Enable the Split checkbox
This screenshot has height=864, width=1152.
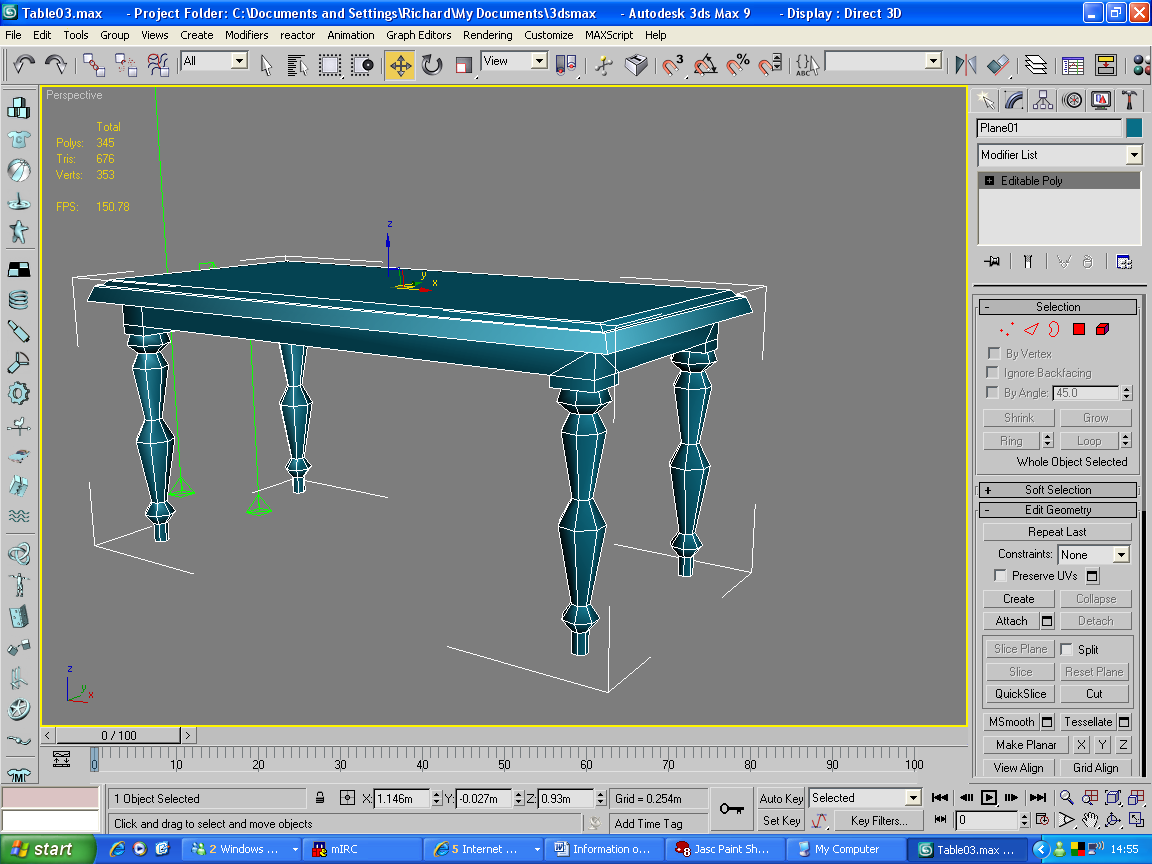(x=1066, y=649)
